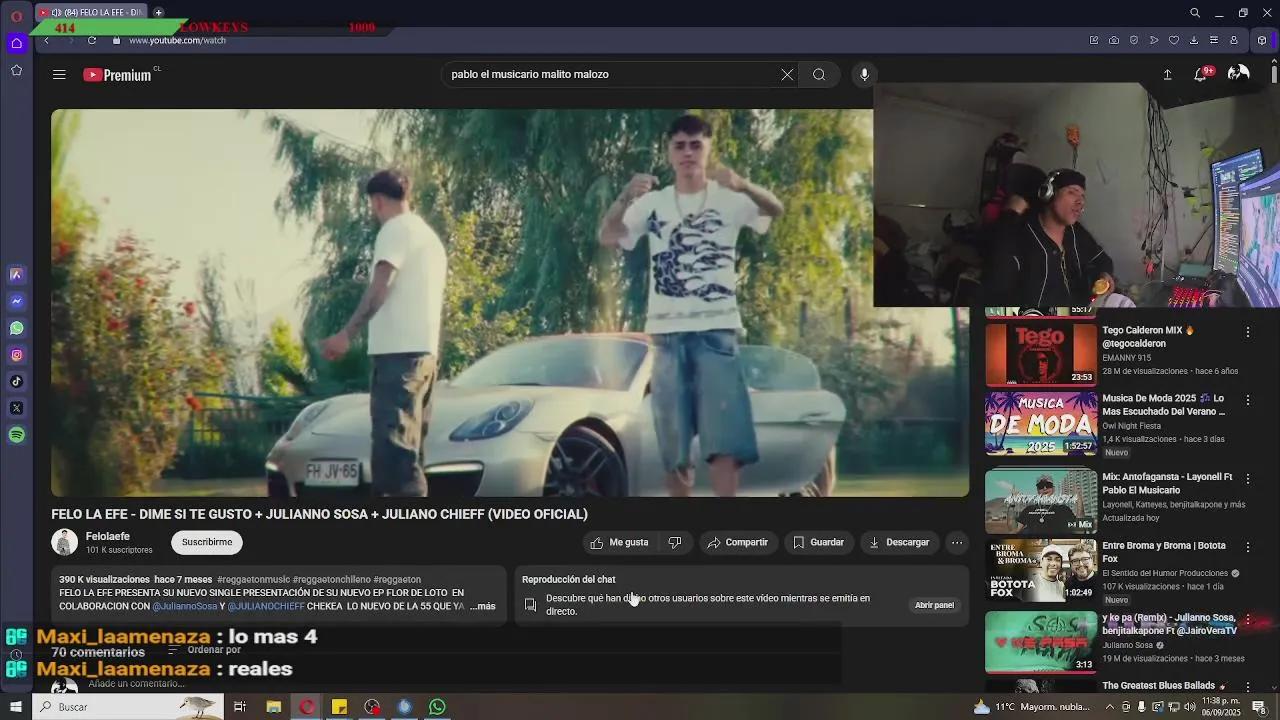Open Task View on the taskbar

(x=240, y=707)
